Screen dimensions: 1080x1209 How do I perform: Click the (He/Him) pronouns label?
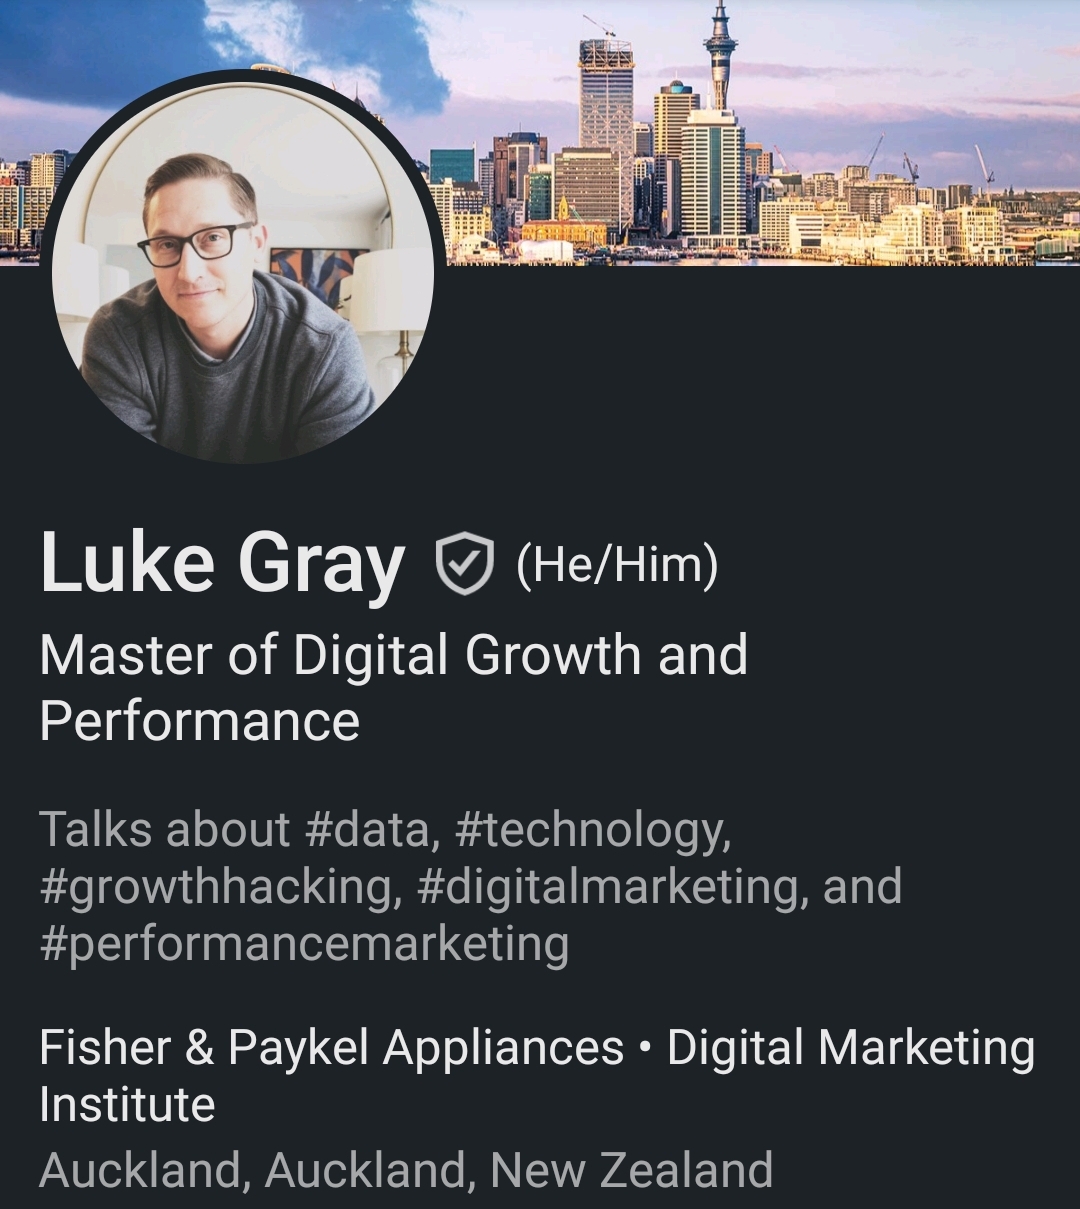617,565
